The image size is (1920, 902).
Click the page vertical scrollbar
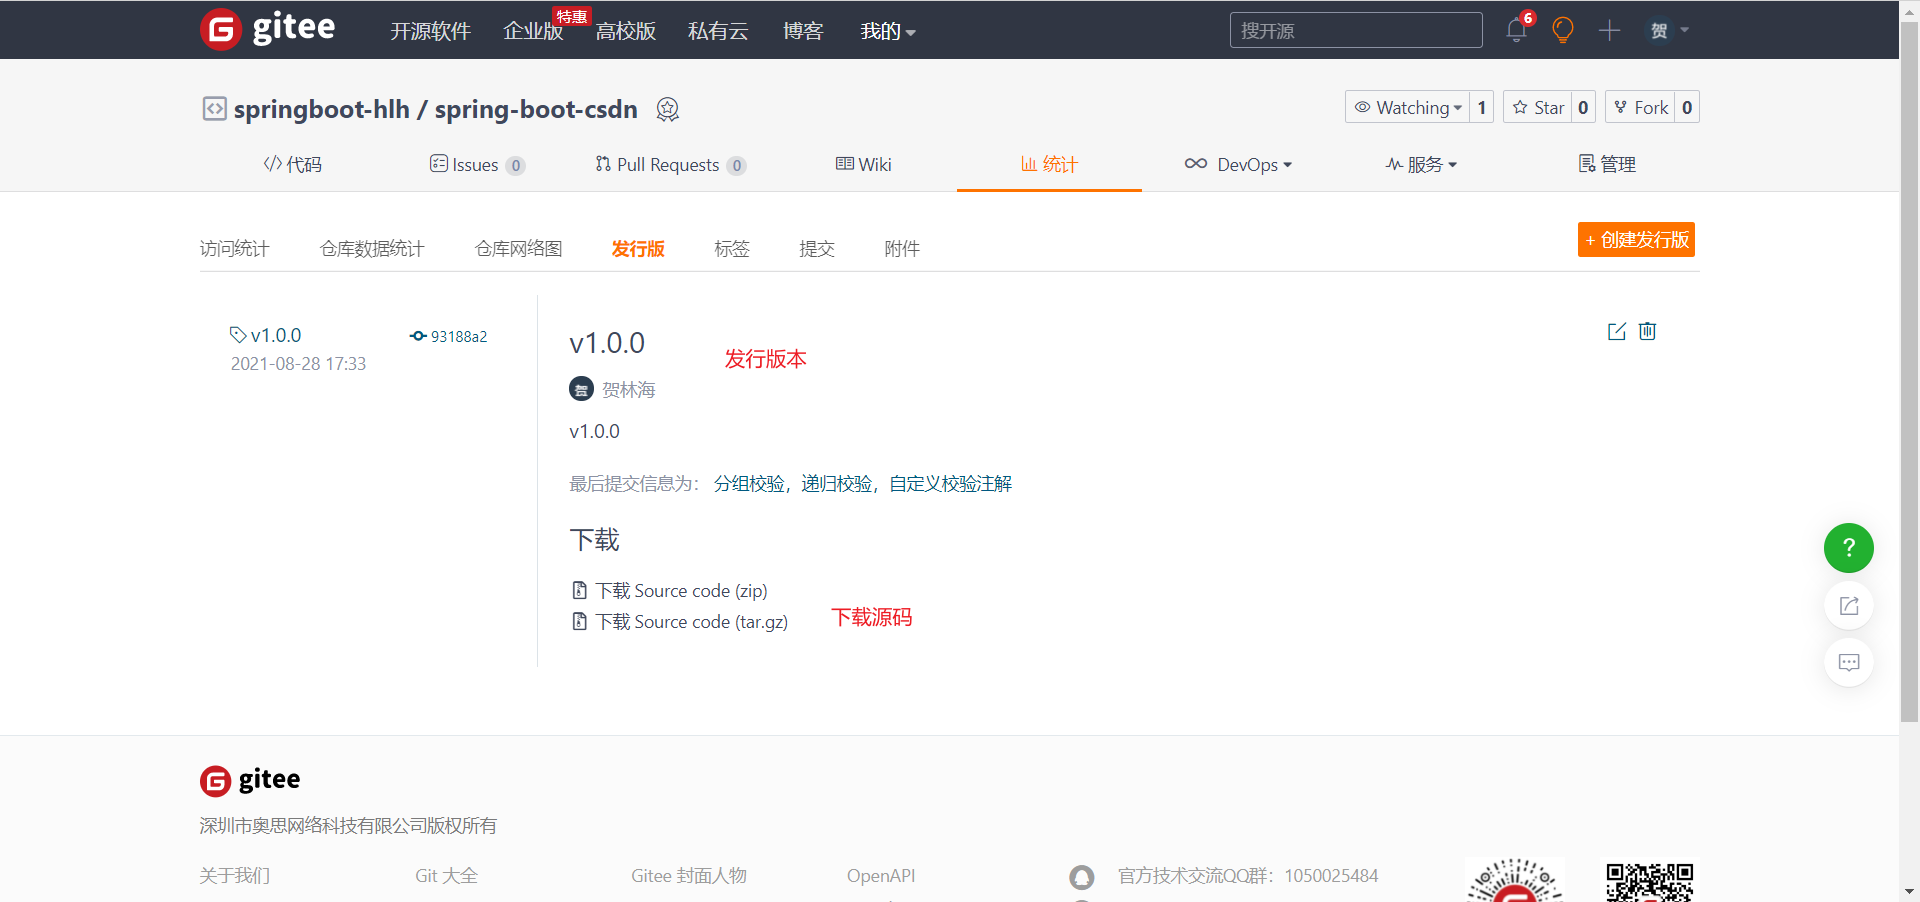(x=1909, y=372)
